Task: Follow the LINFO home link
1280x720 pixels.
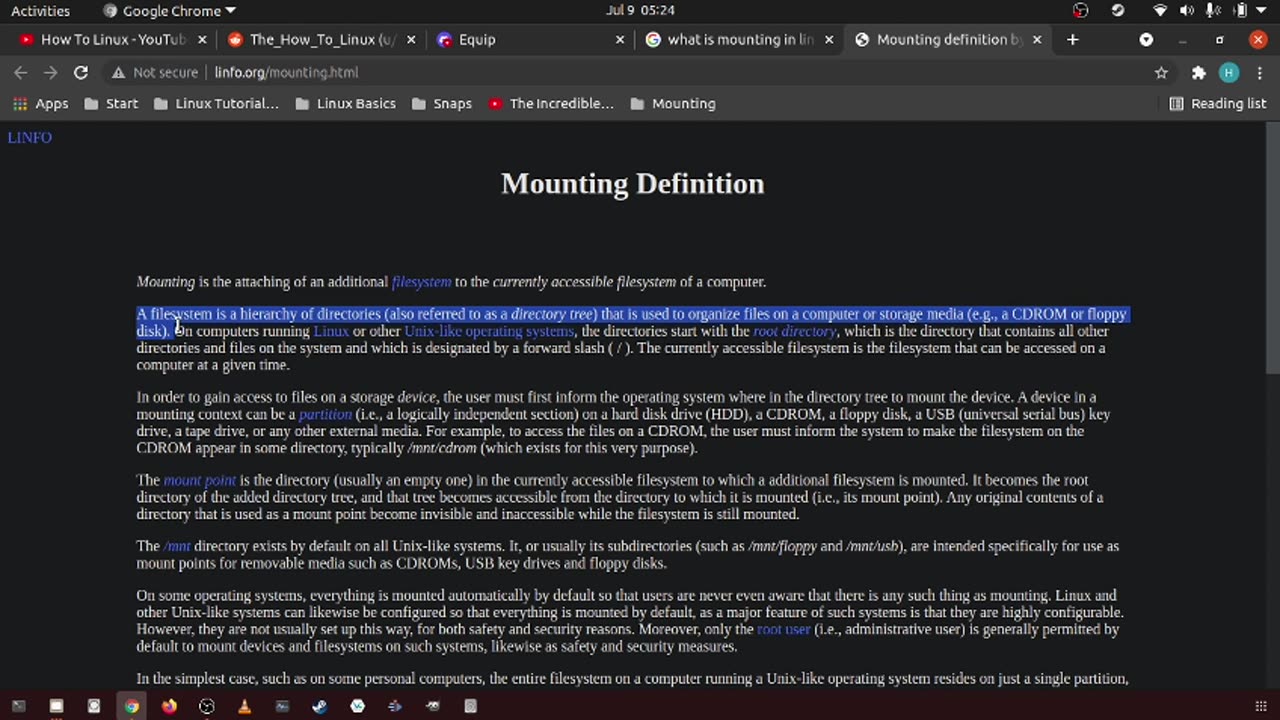Action: 29,137
